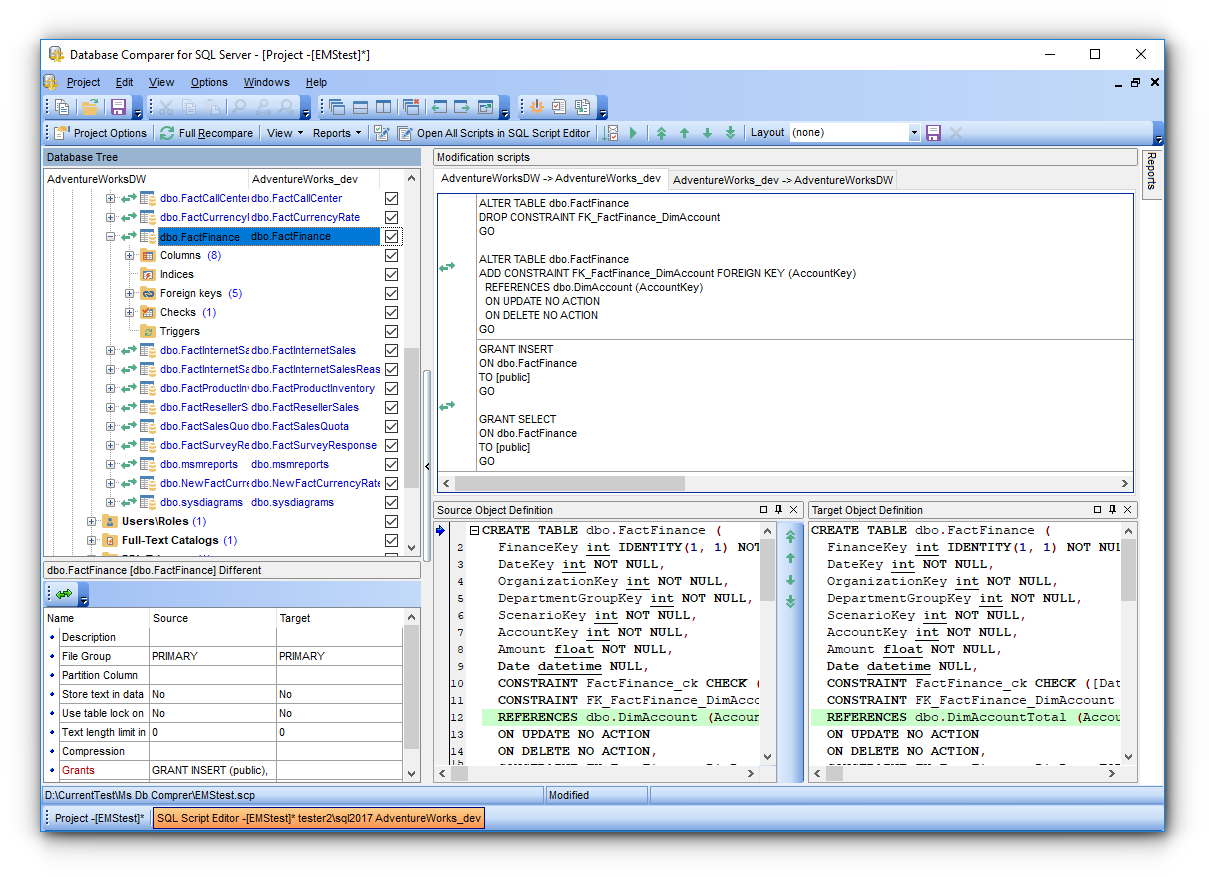Open the Reports toolbar dropdown
1209x877 pixels.
337,133
